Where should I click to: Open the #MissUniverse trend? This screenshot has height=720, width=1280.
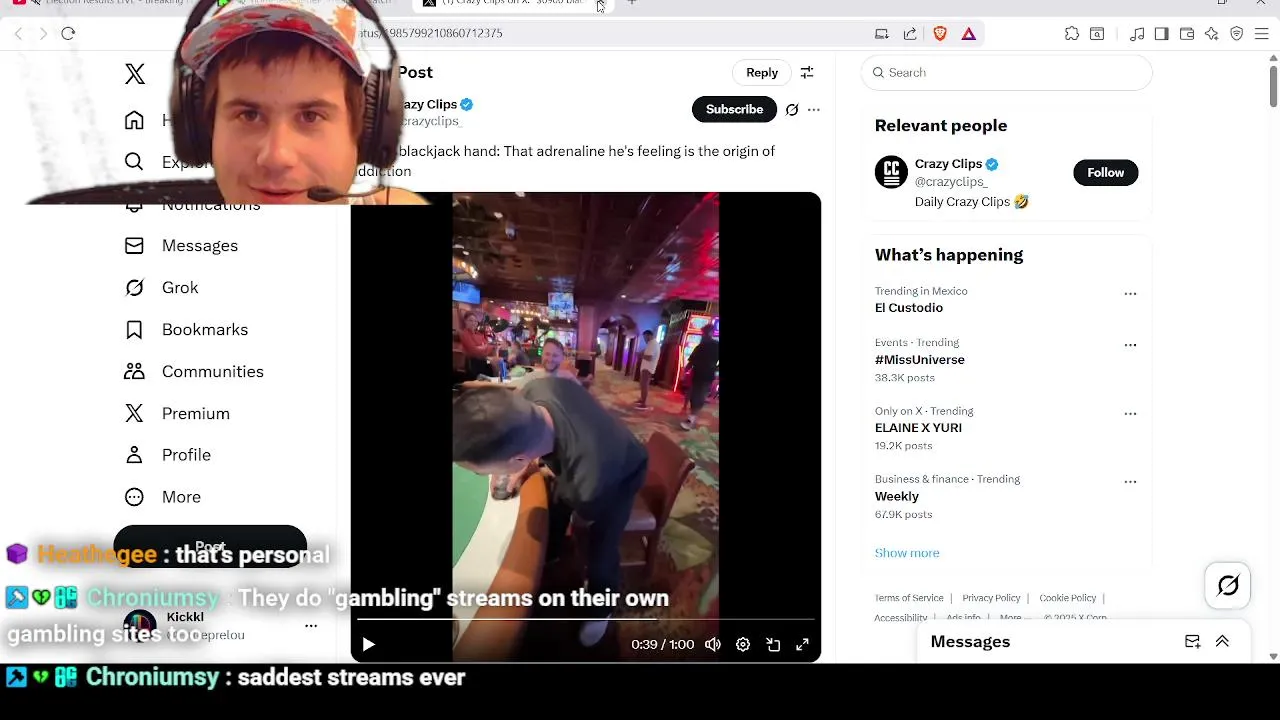pyautogui.click(x=920, y=360)
